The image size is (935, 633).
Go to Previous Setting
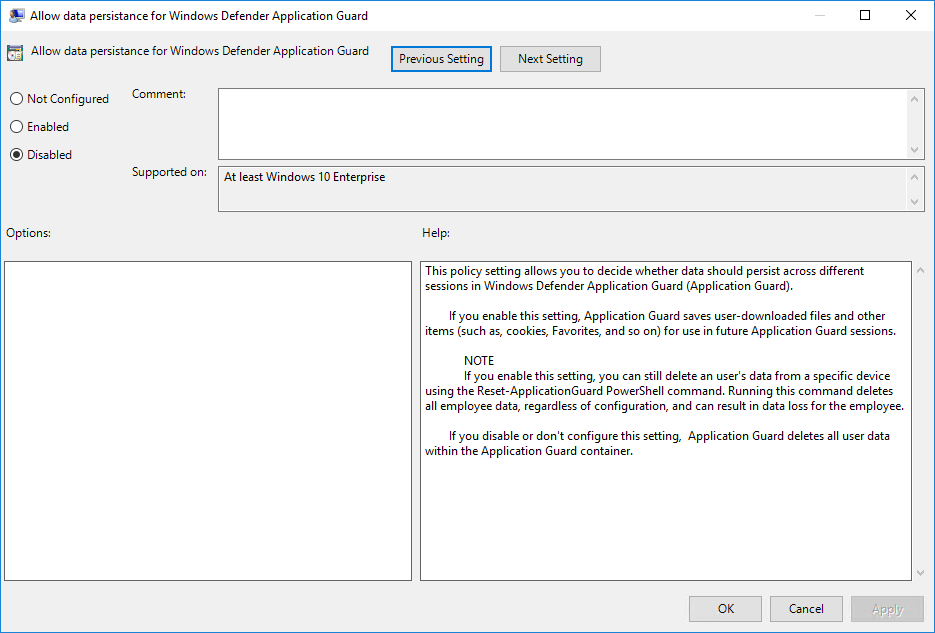pyautogui.click(x=441, y=59)
